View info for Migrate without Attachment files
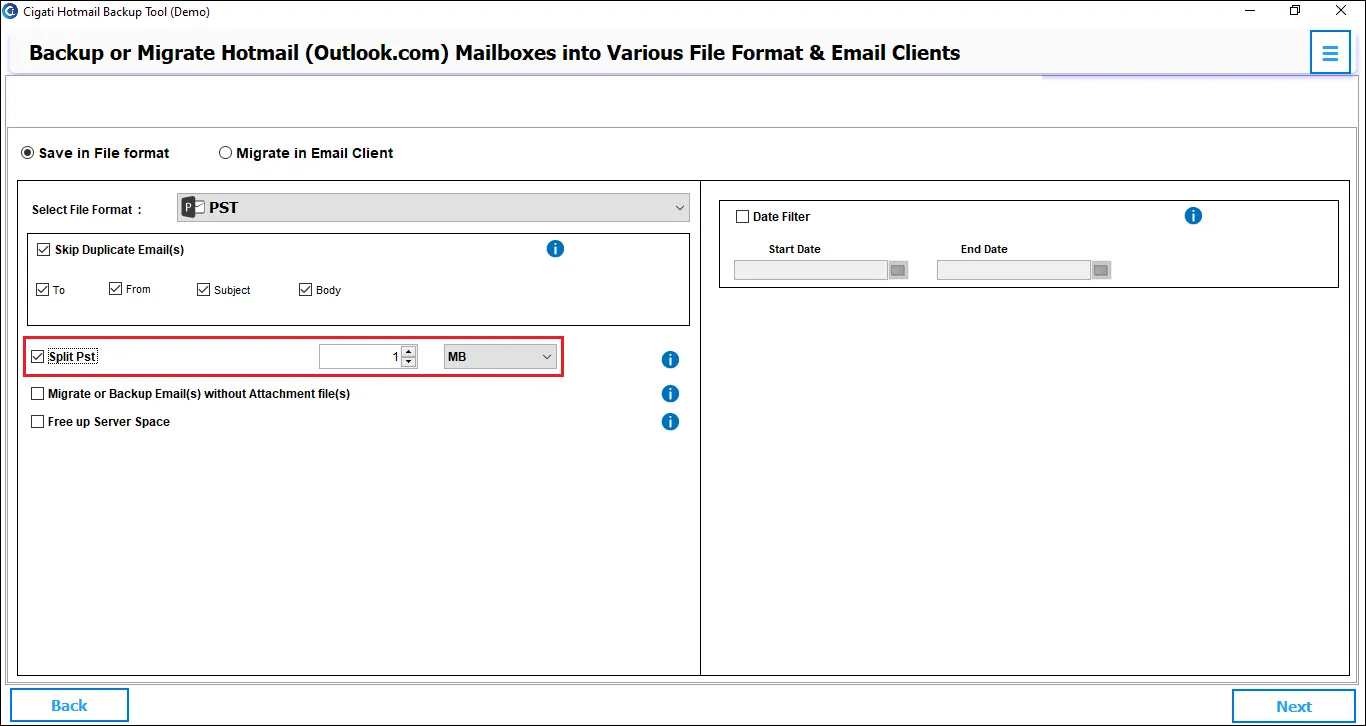1366x726 pixels. [670, 394]
